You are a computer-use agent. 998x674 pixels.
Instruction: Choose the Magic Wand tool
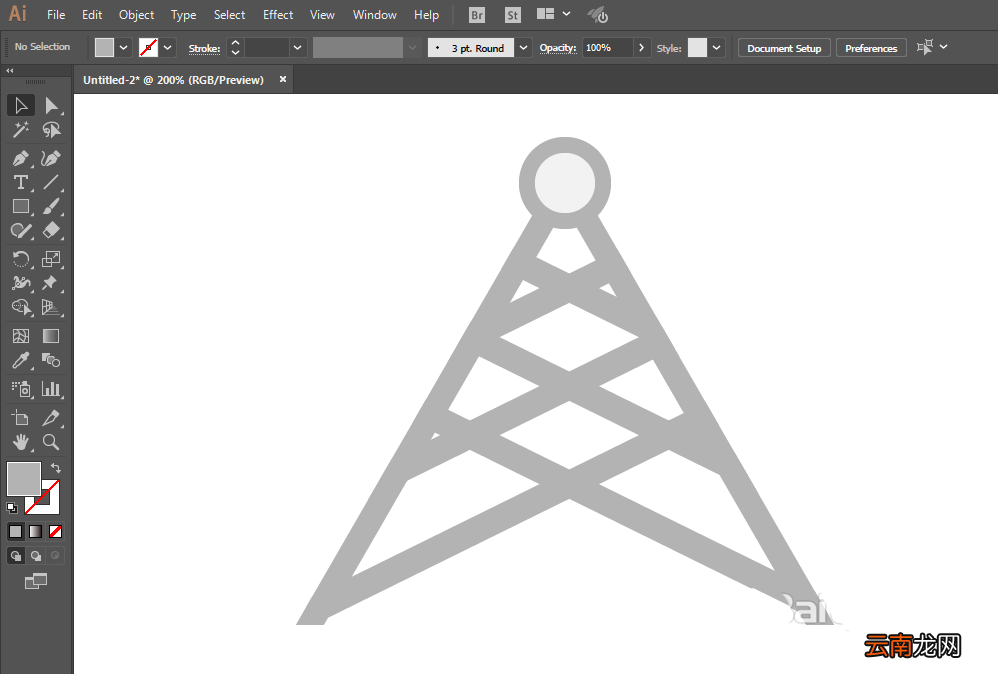[x=21, y=130]
